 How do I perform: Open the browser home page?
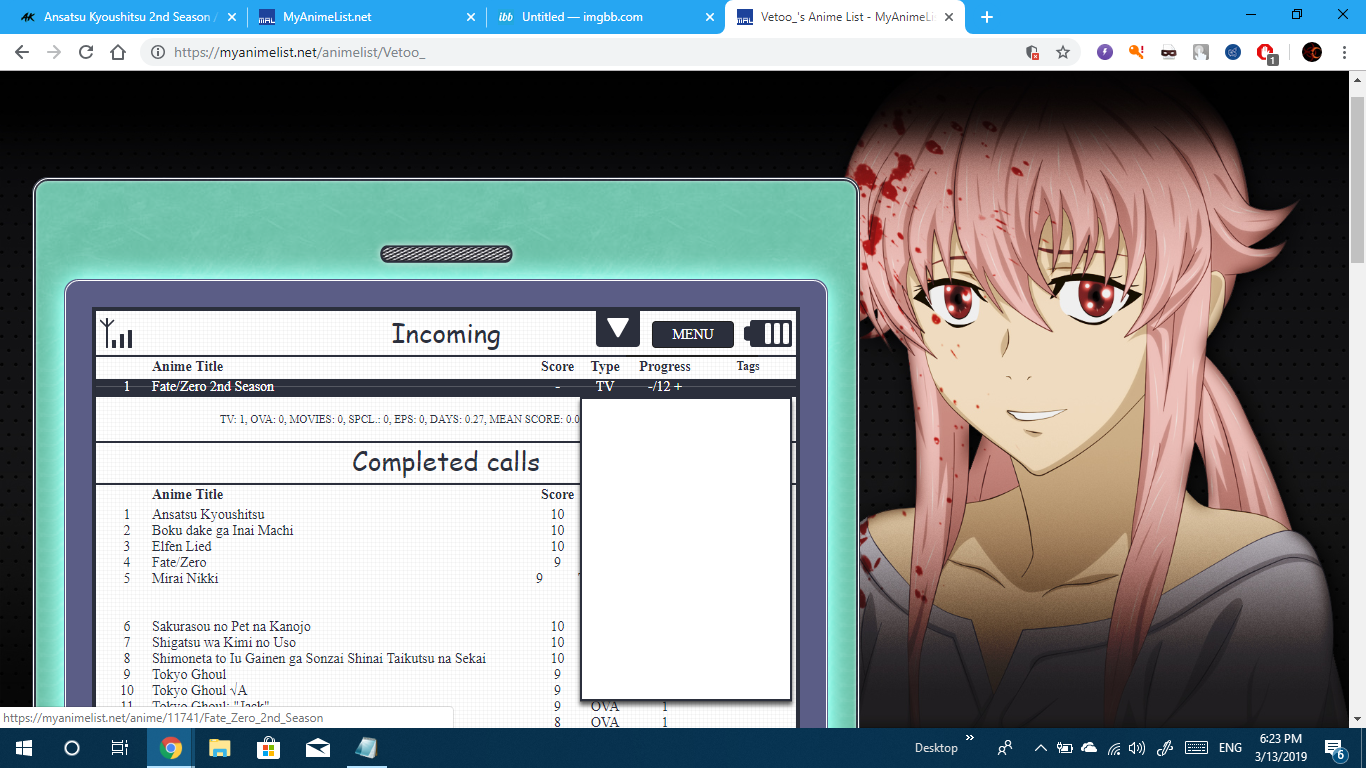pyautogui.click(x=118, y=52)
